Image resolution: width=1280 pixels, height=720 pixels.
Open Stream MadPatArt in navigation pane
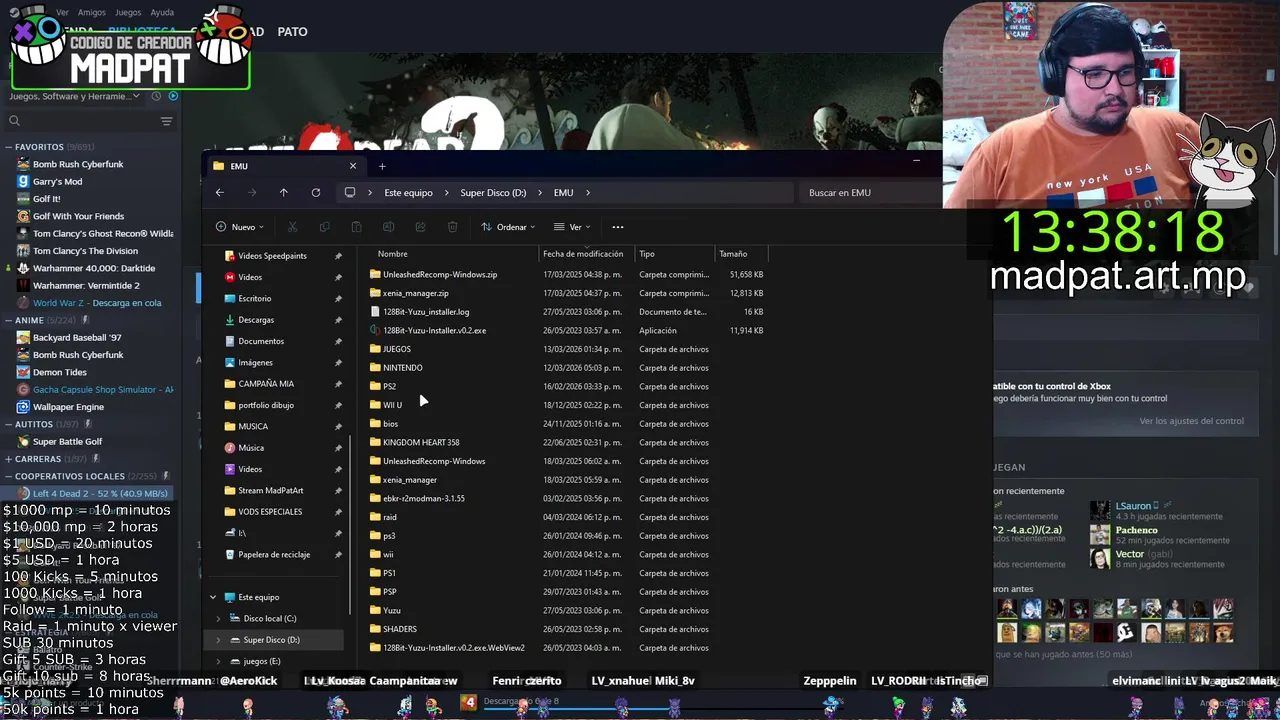[x=270, y=490]
